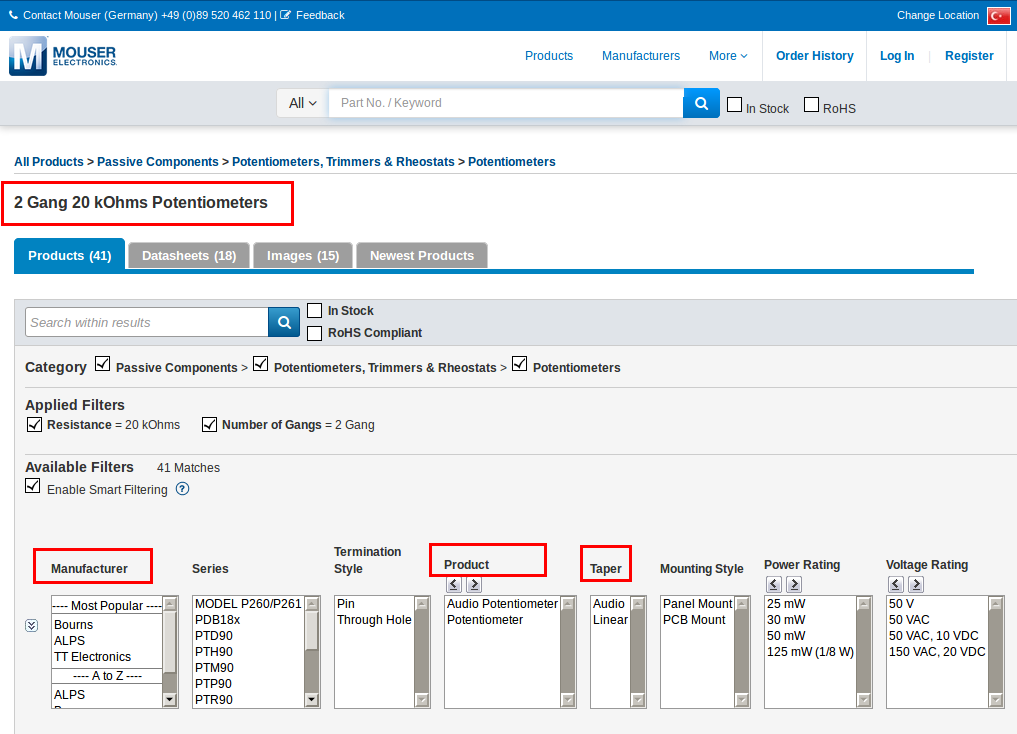Viewport: 1017px width, 734px height.
Task: Click the right arrow under Product filter
Action: (x=474, y=584)
